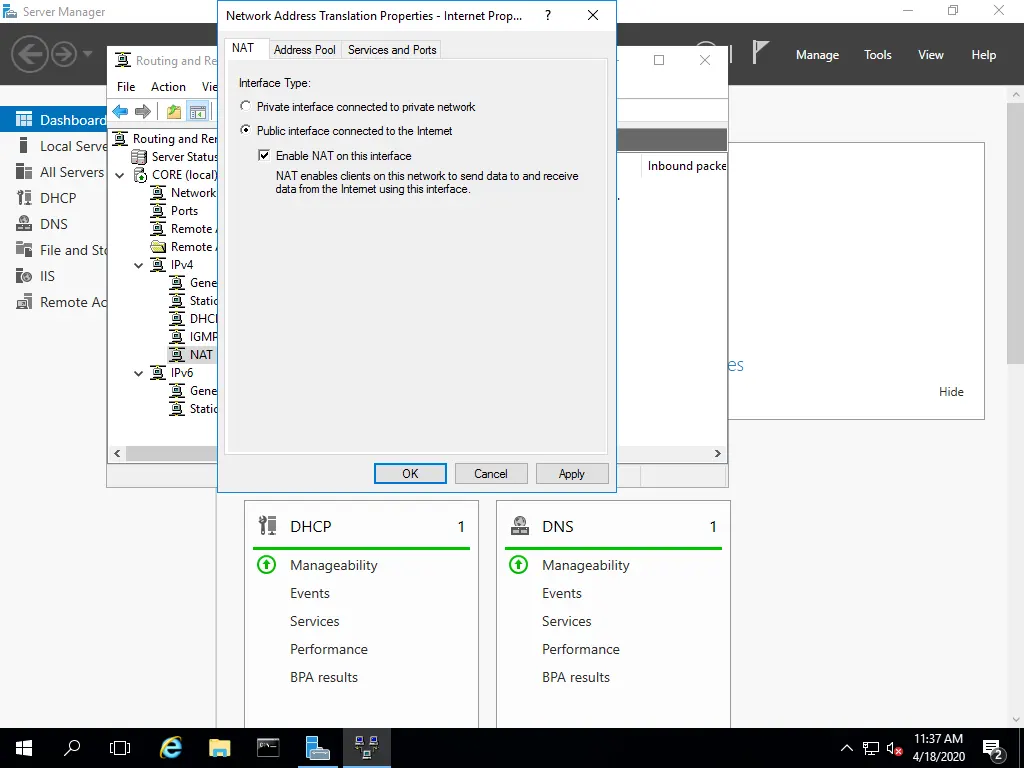Click the help question mark in dialog title
The width and height of the screenshot is (1024, 768).
click(548, 15)
